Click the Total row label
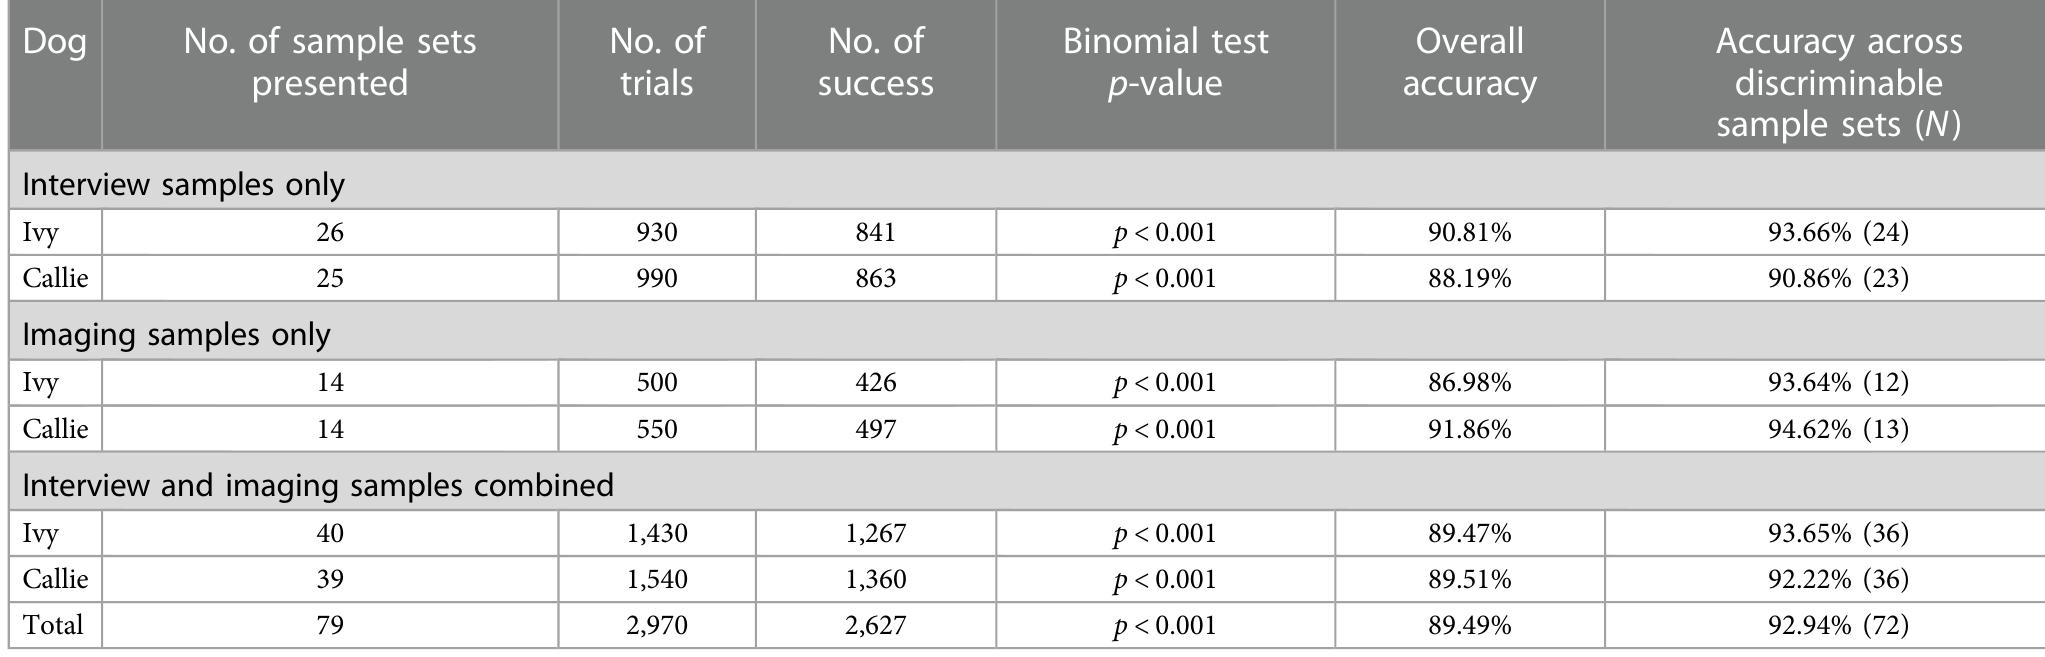Image resolution: width=2045 pixels, height=657 pixels. point(55,626)
